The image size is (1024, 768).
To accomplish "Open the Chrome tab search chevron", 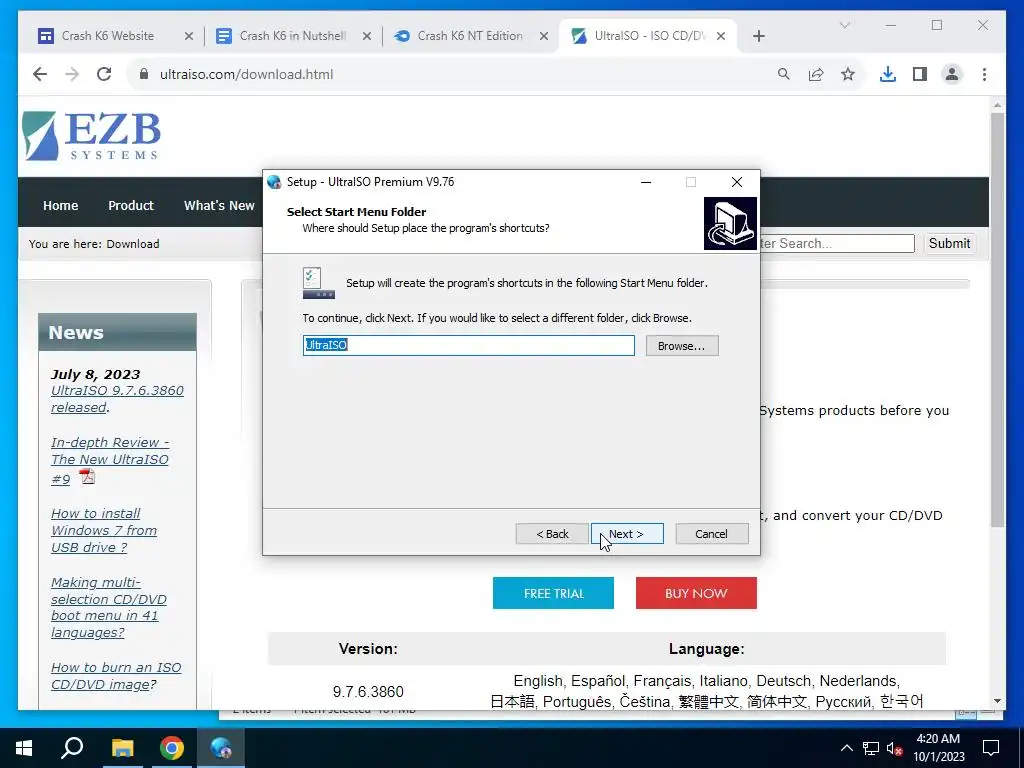I will (x=844, y=25).
